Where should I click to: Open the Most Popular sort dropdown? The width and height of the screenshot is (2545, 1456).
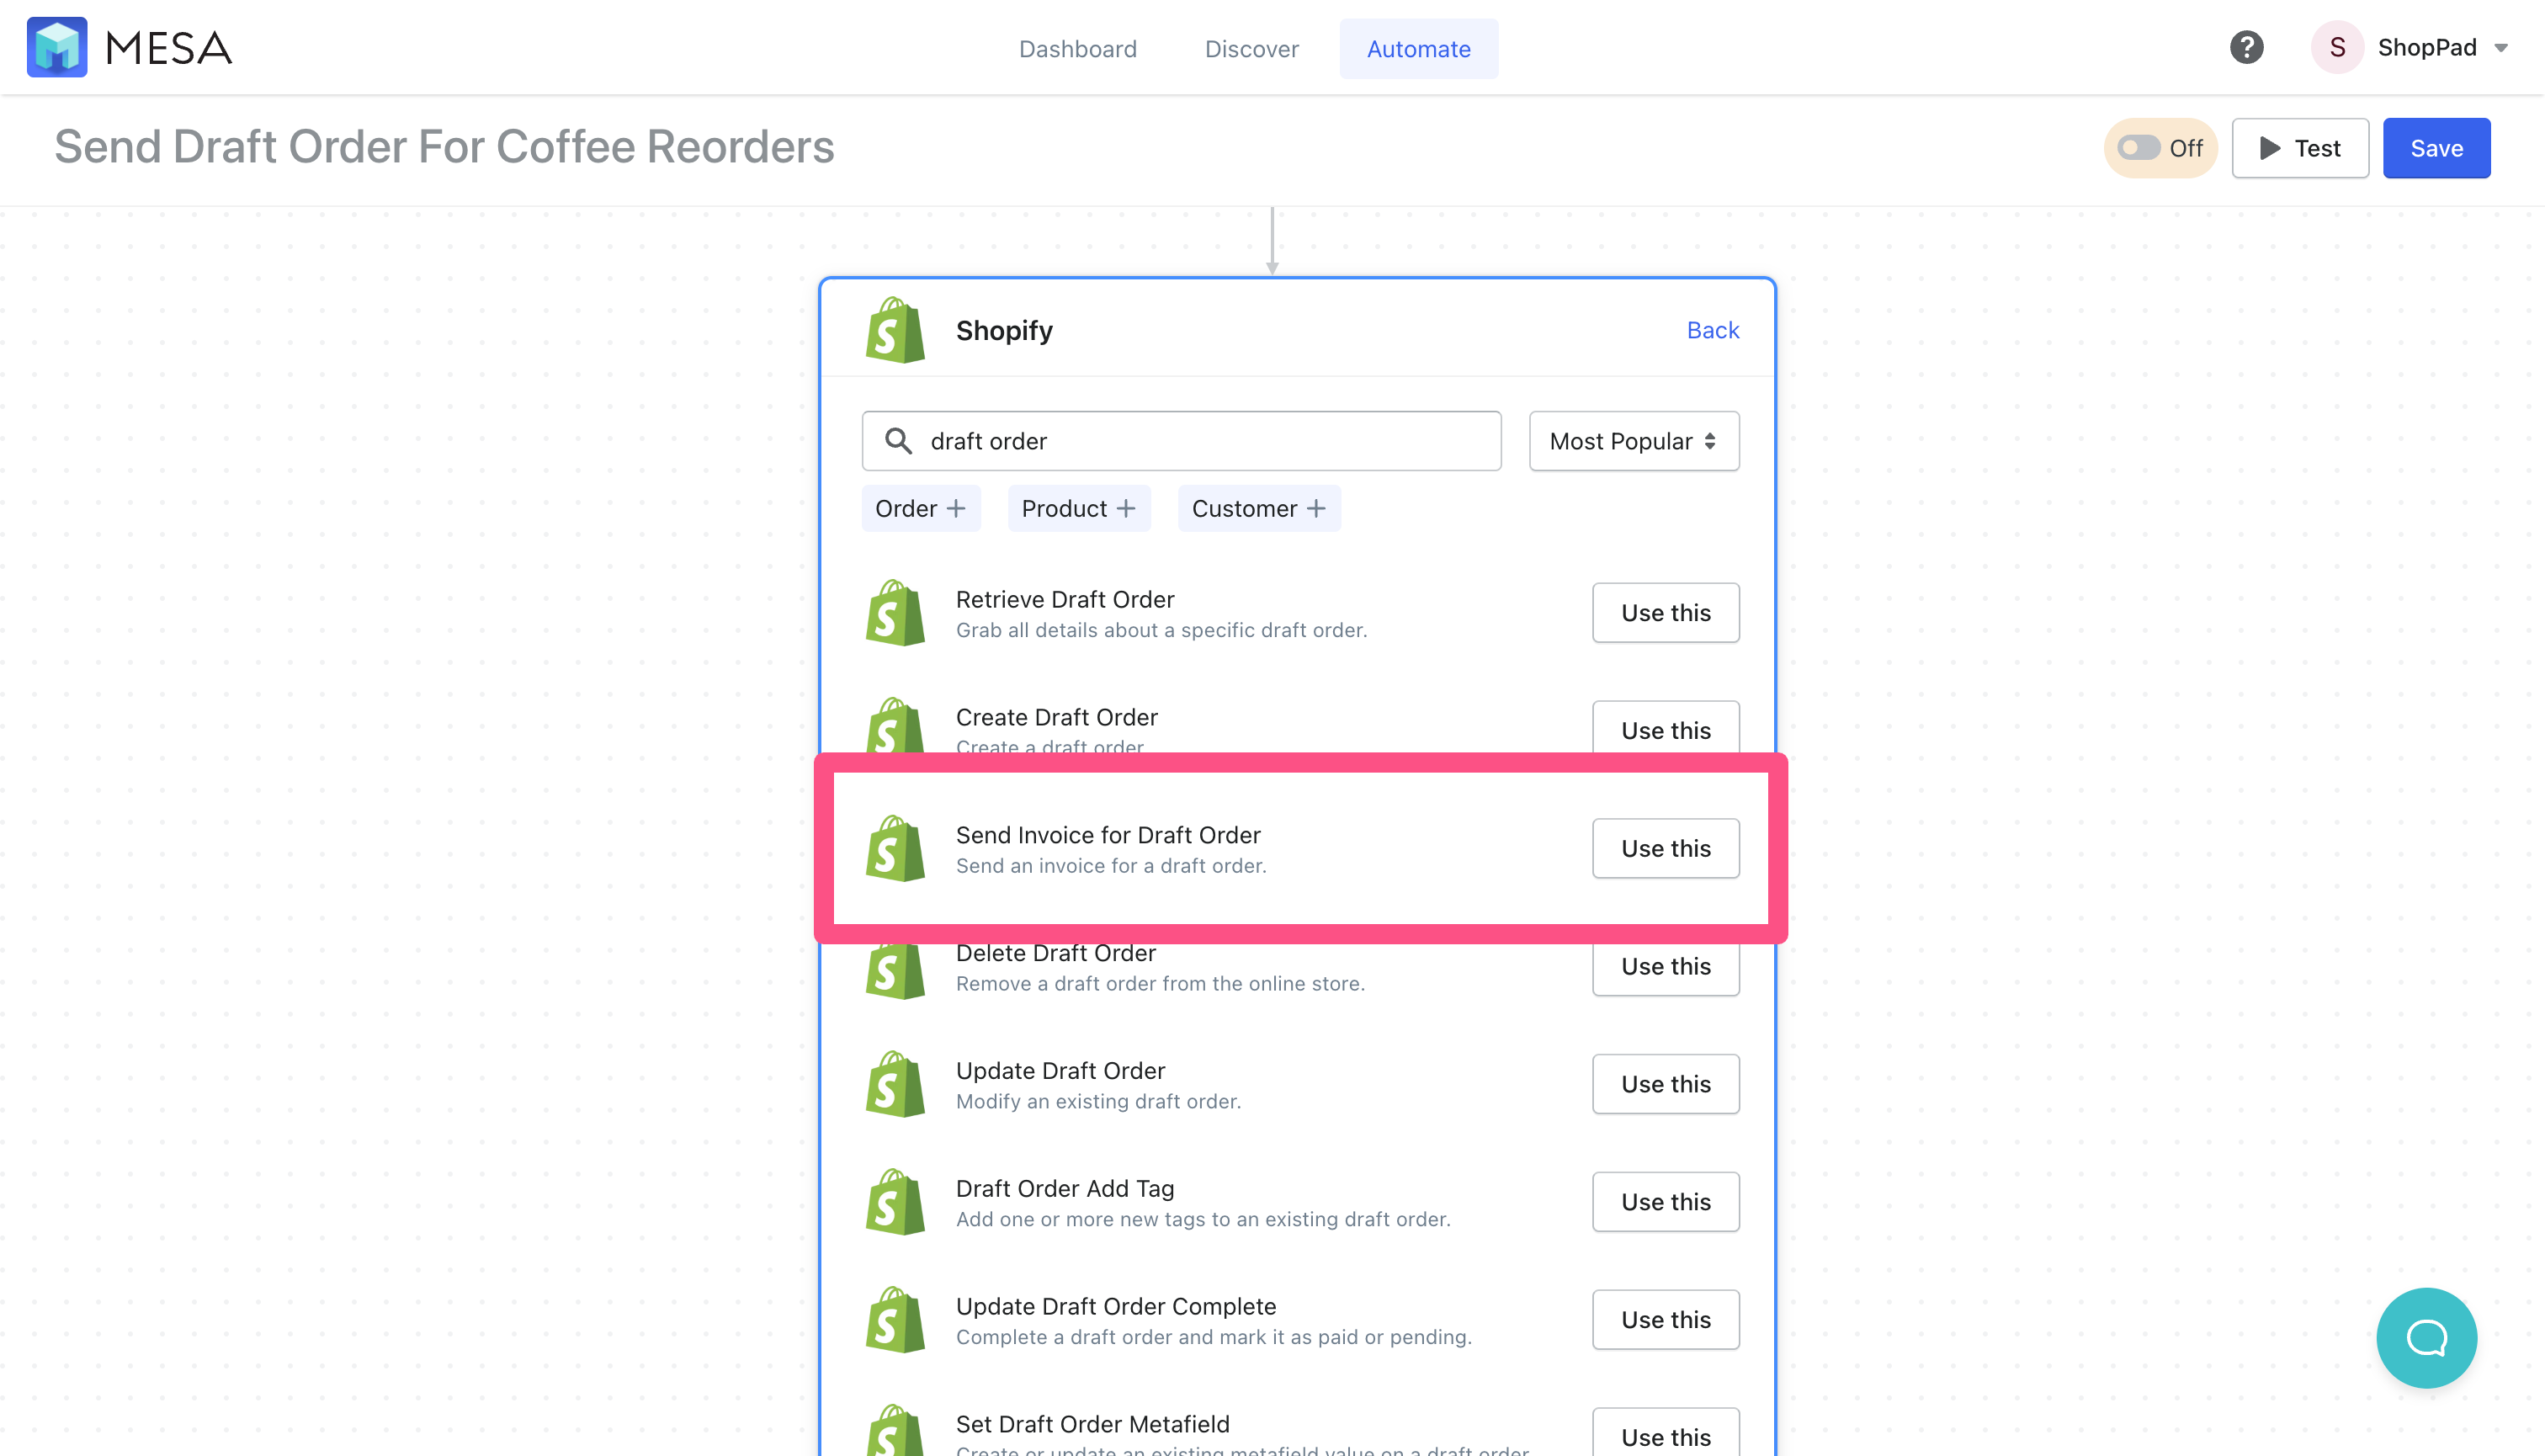(x=1634, y=441)
